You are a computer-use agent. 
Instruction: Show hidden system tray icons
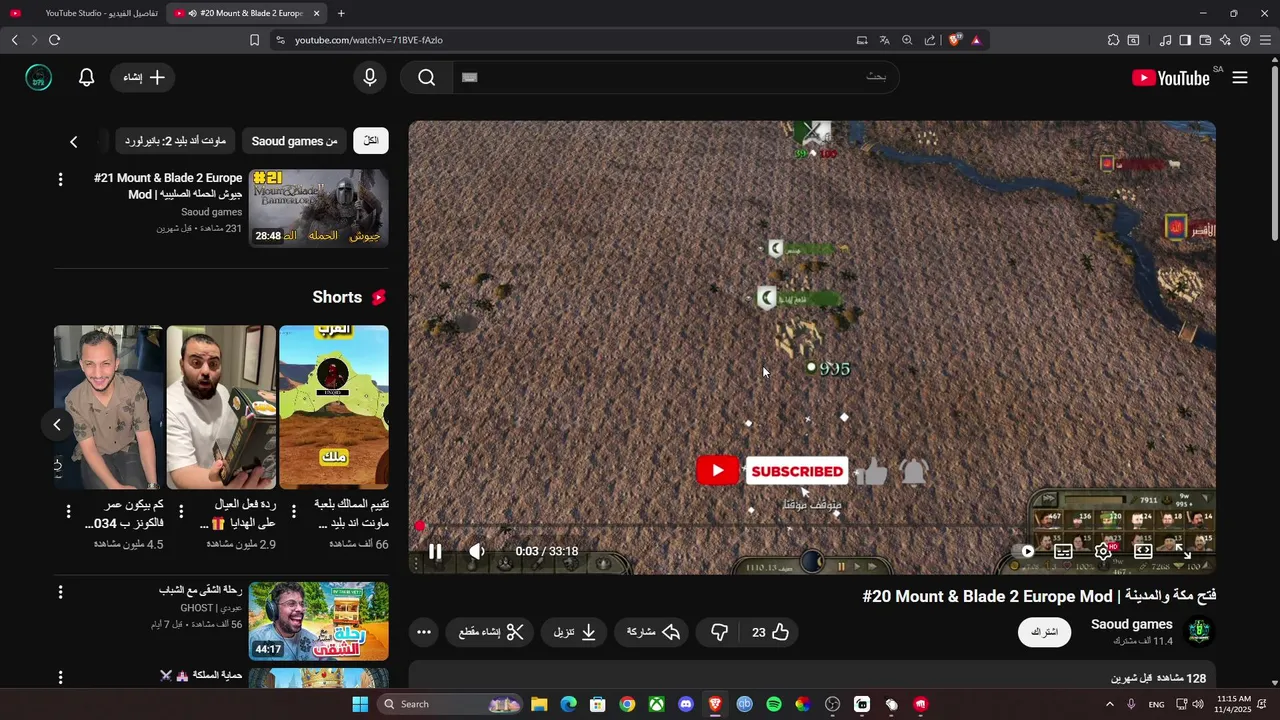1110,704
